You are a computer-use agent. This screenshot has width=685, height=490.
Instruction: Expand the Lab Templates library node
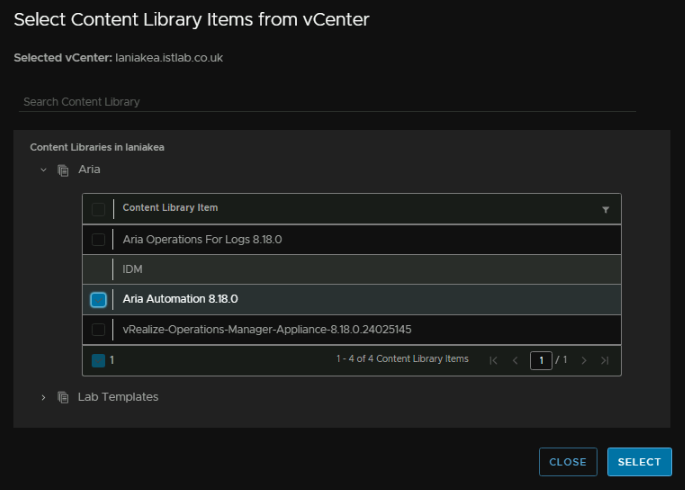point(43,397)
